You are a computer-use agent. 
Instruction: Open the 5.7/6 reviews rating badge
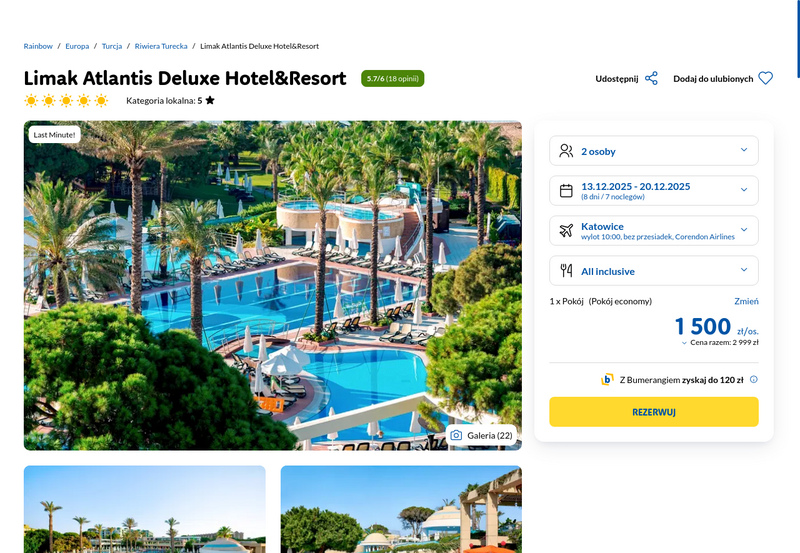point(392,79)
